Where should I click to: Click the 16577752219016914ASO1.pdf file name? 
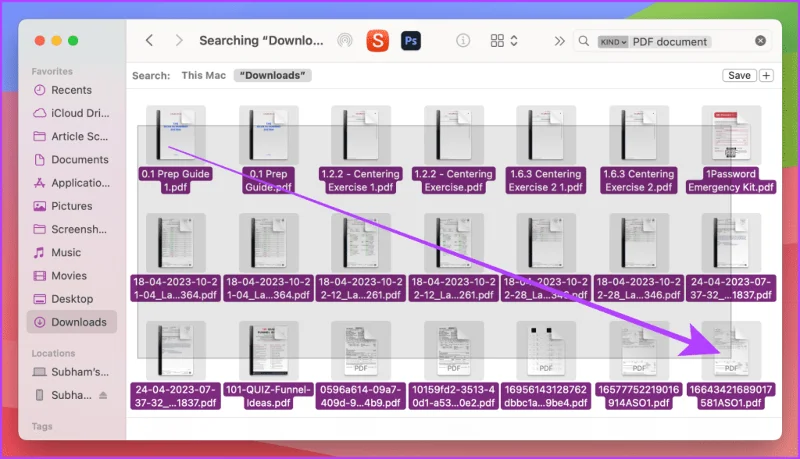point(639,396)
